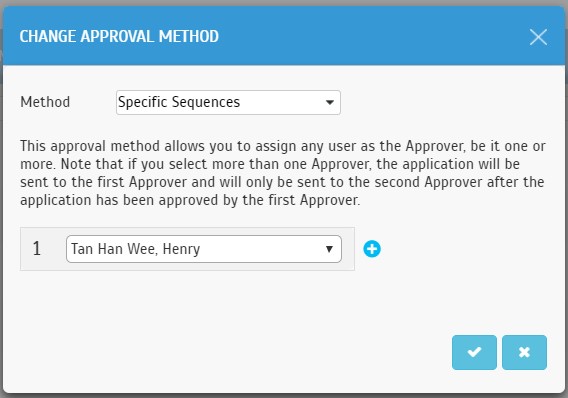Click the CHANGE APPROVAL METHOD title text
Screen dimensions: 568x398
tap(119, 36)
